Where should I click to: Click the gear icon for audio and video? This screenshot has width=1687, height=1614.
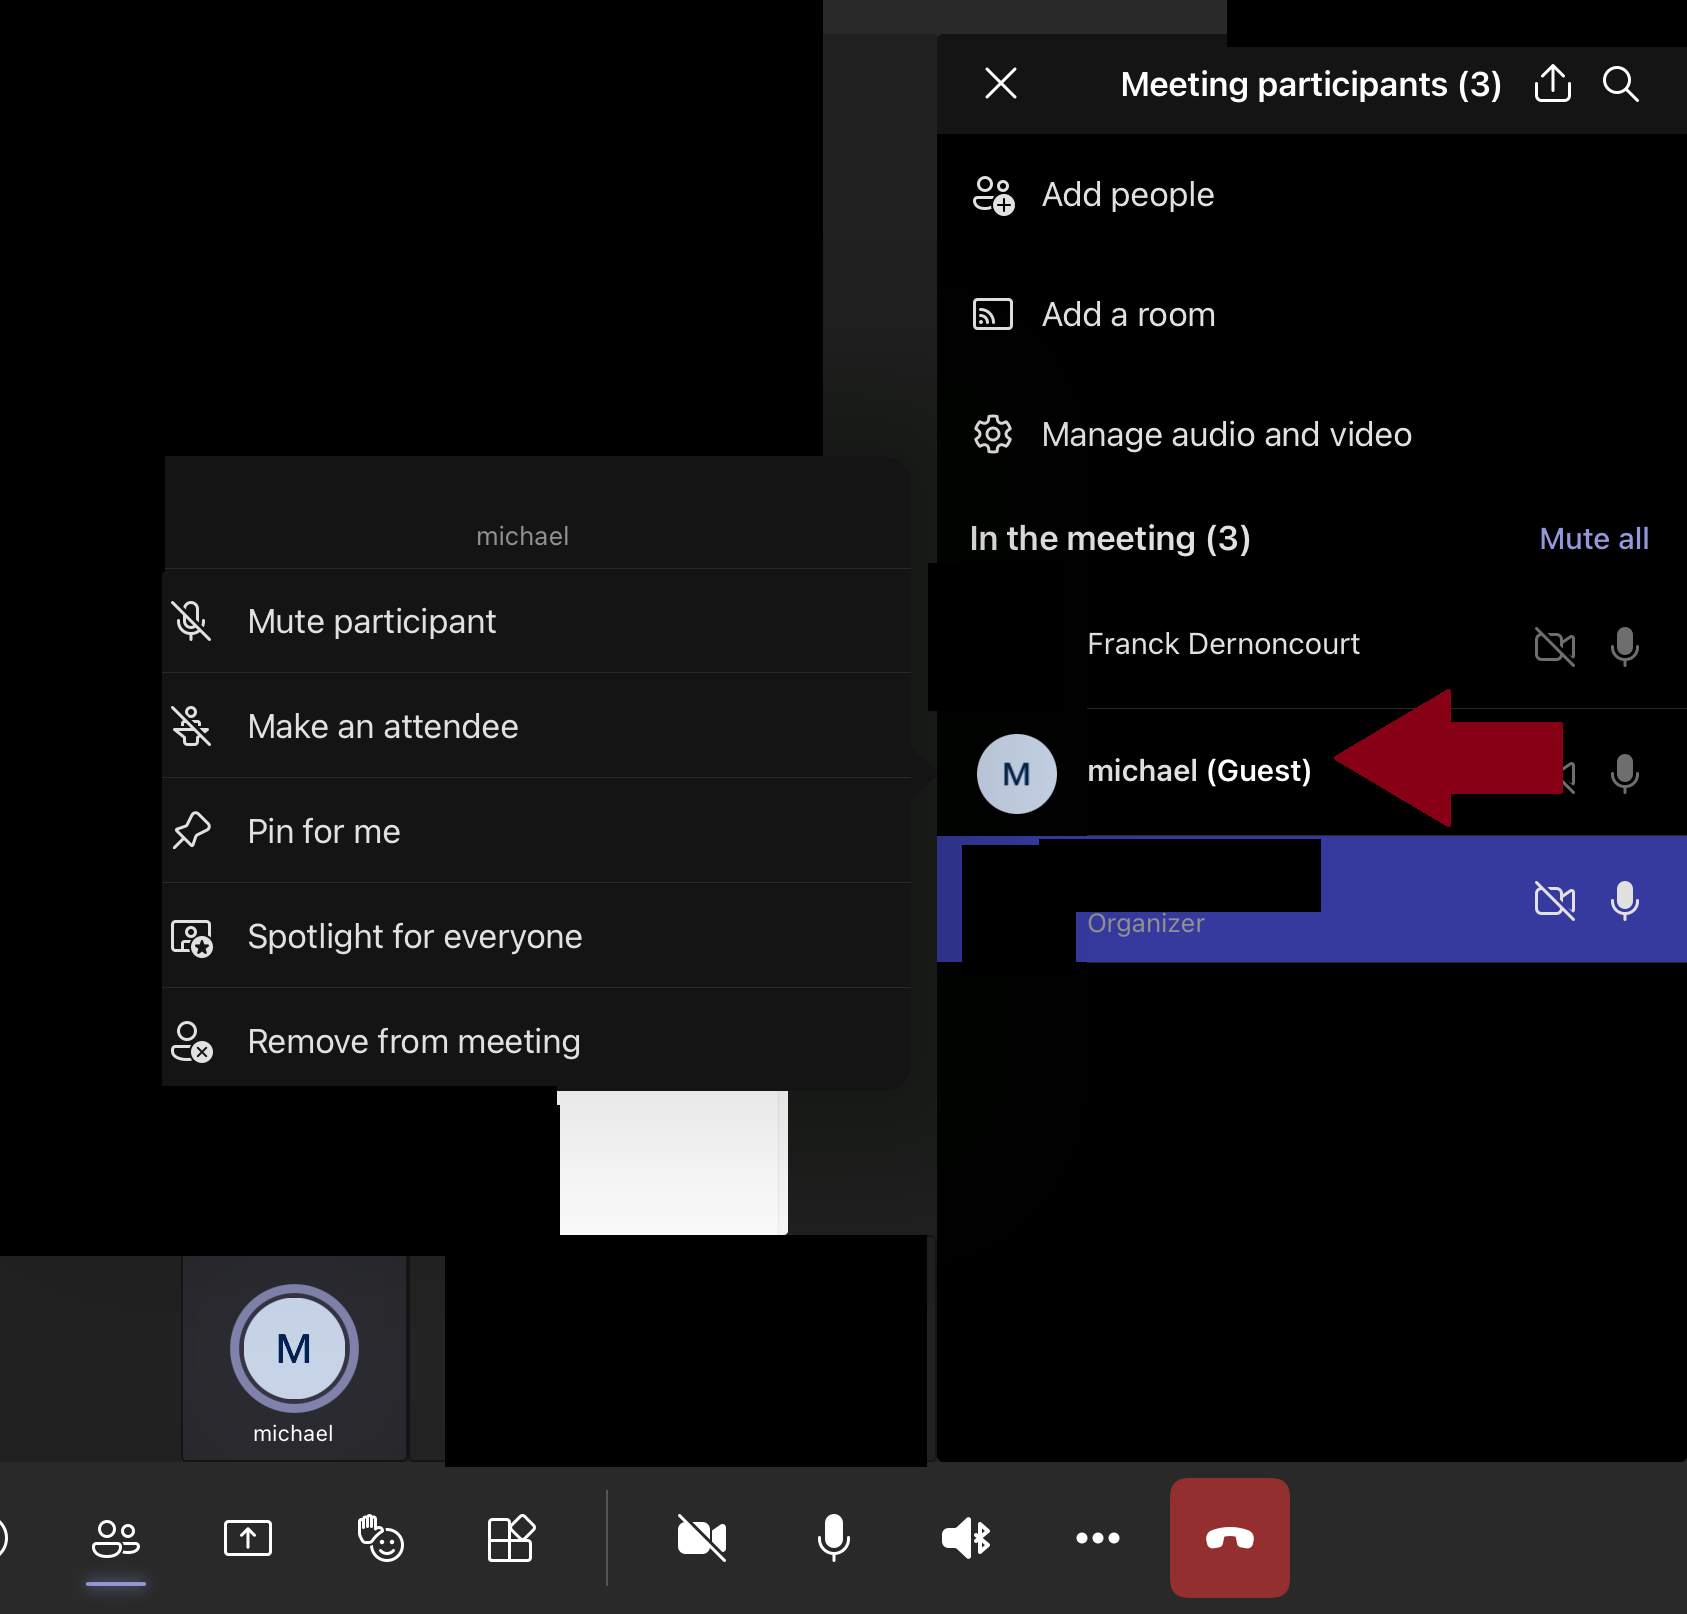click(x=993, y=434)
